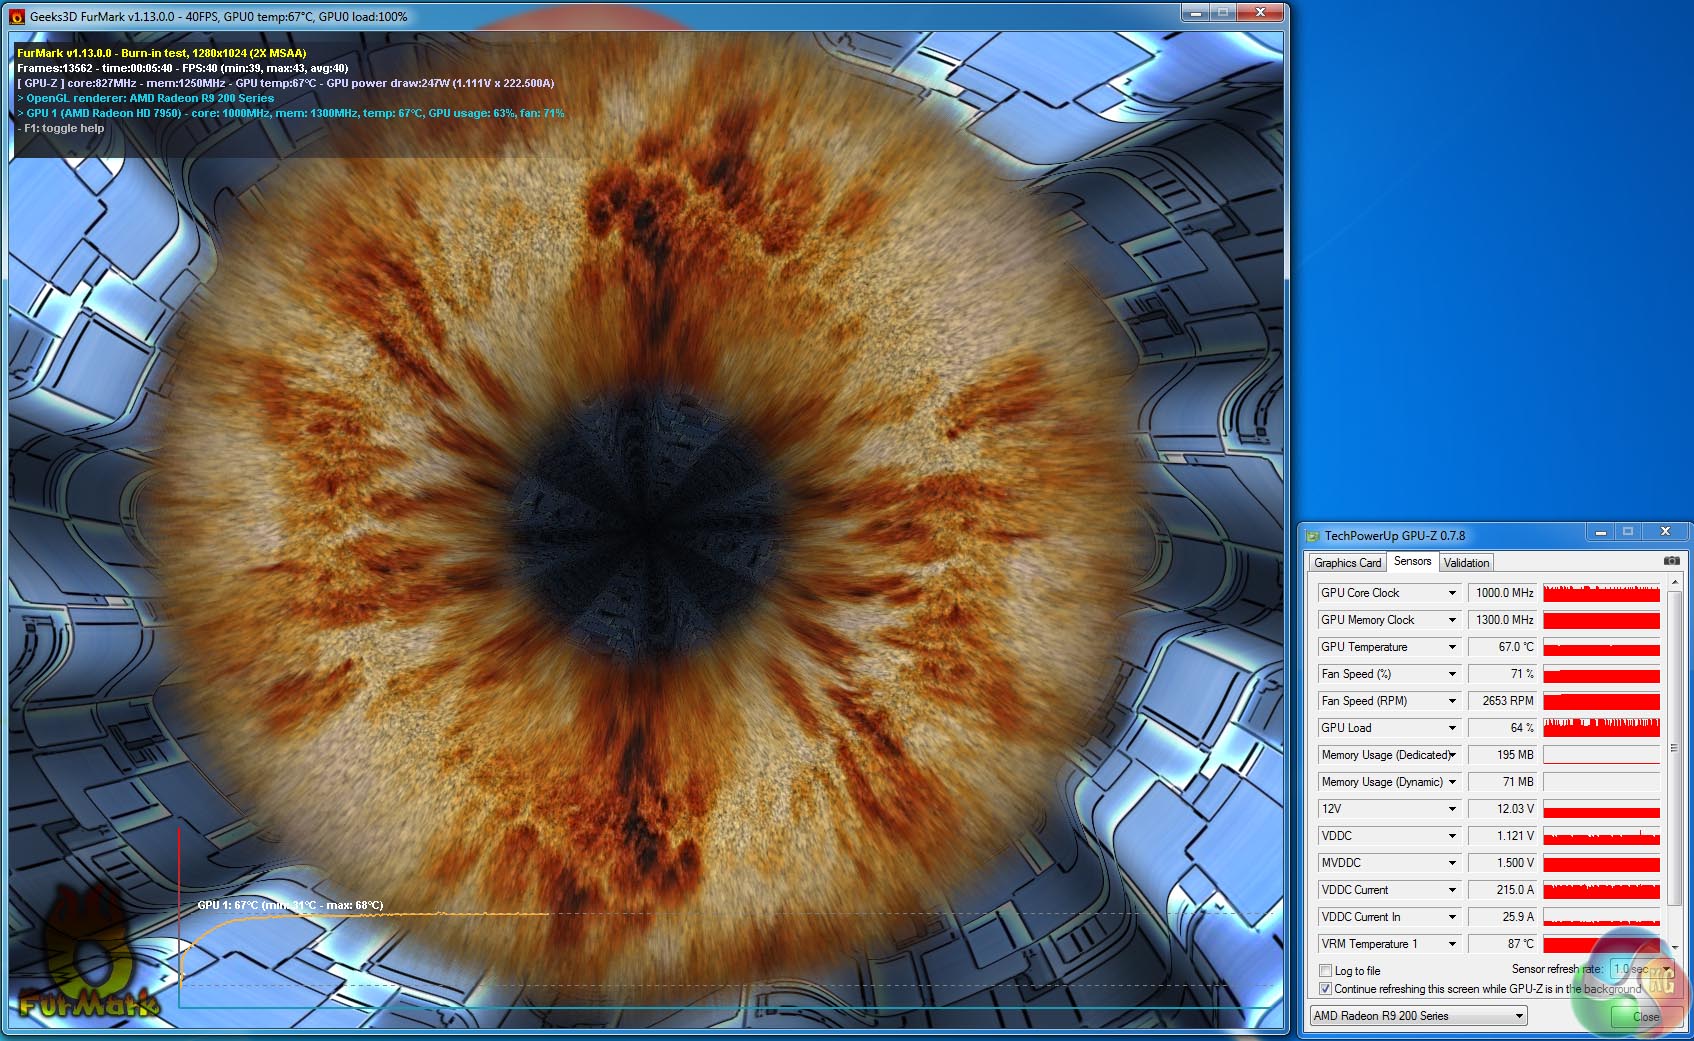Open the GPU Core Clock sensor dropdown
1694x1041 pixels.
(1452, 593)
